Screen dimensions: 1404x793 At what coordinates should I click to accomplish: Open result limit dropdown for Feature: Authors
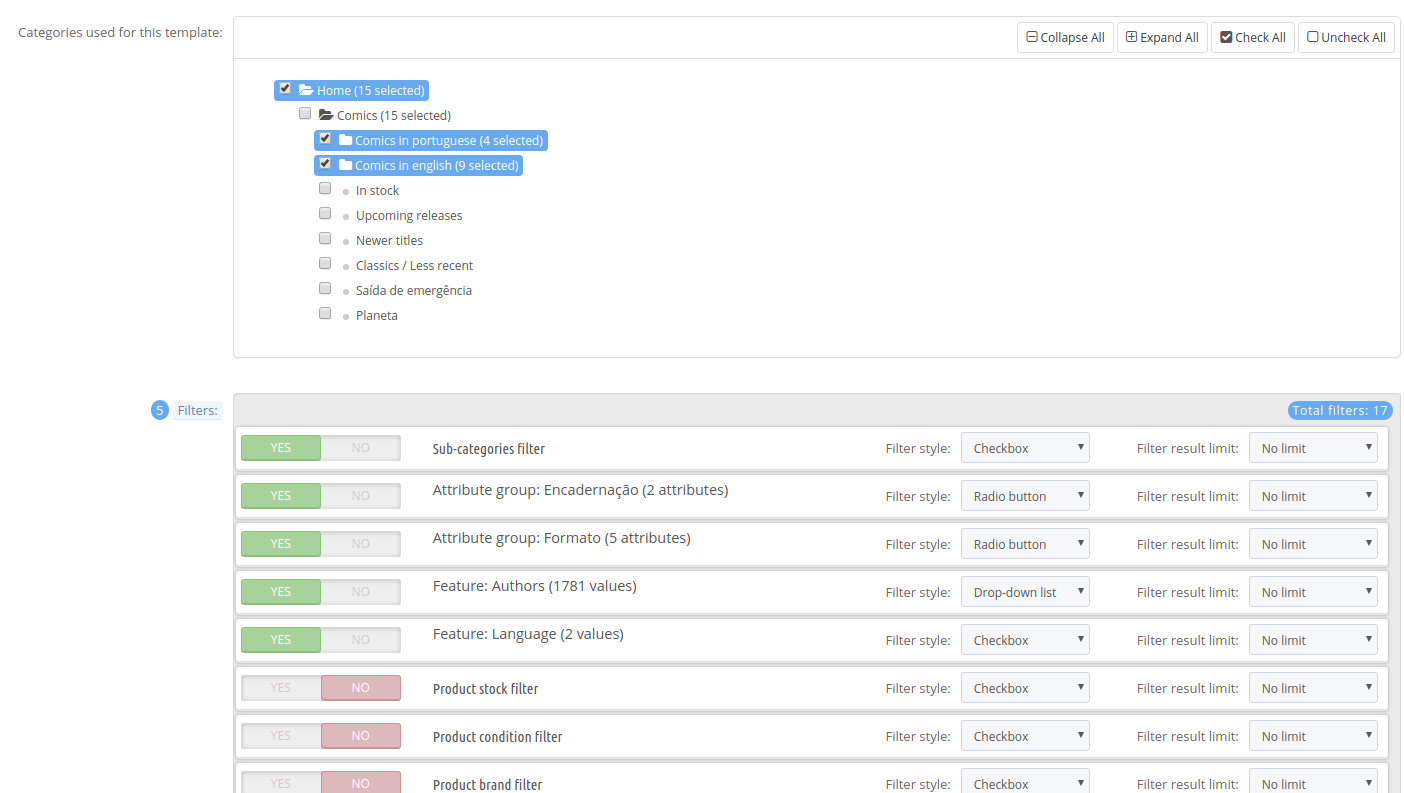click(x=1313, y=592)
